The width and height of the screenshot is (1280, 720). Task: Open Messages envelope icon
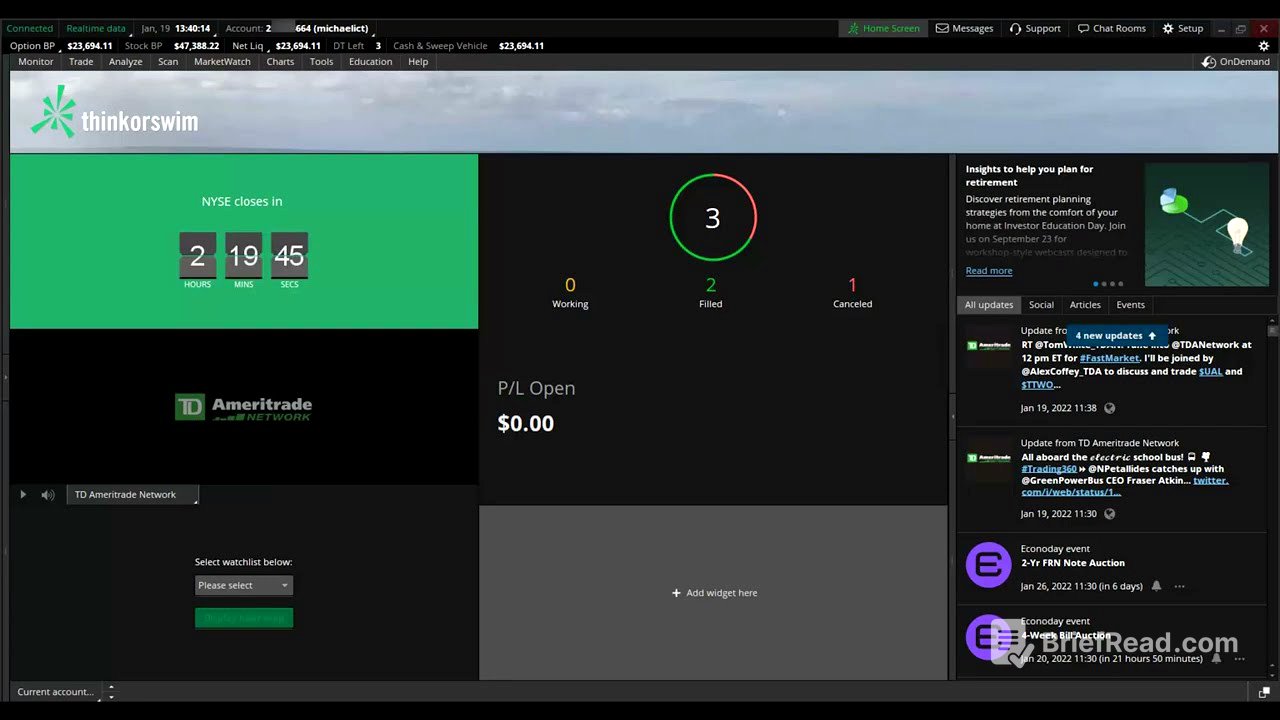click(942, 29)
